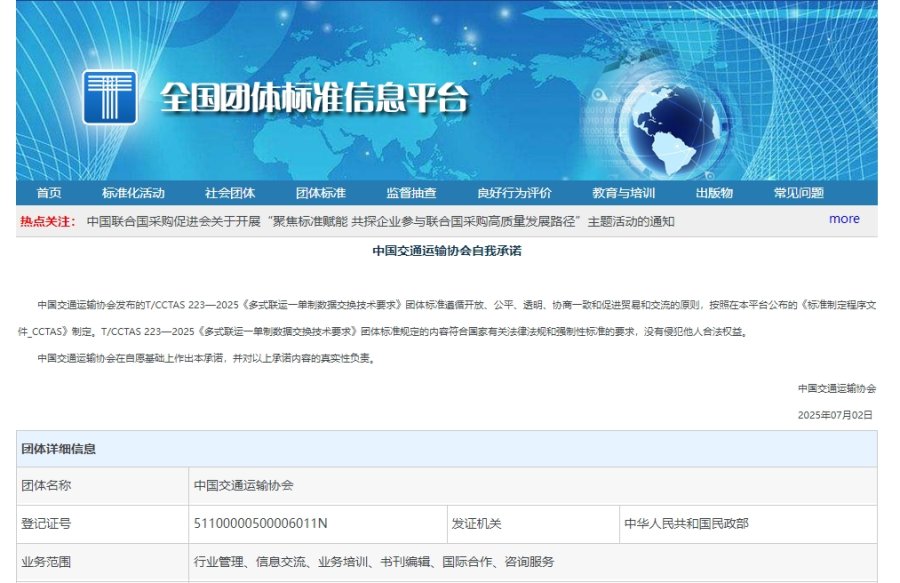Open the 教育与培训 menu item
The image size is (900, 583).
pyautogui.click(x=623, y=193)
